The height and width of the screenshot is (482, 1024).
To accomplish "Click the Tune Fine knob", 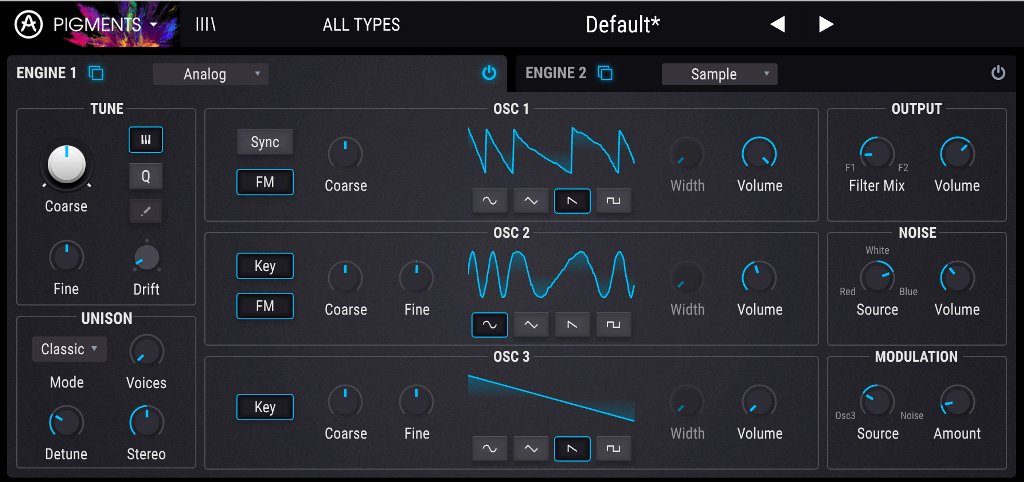I will pyautogui.click(x=66, y=257).
